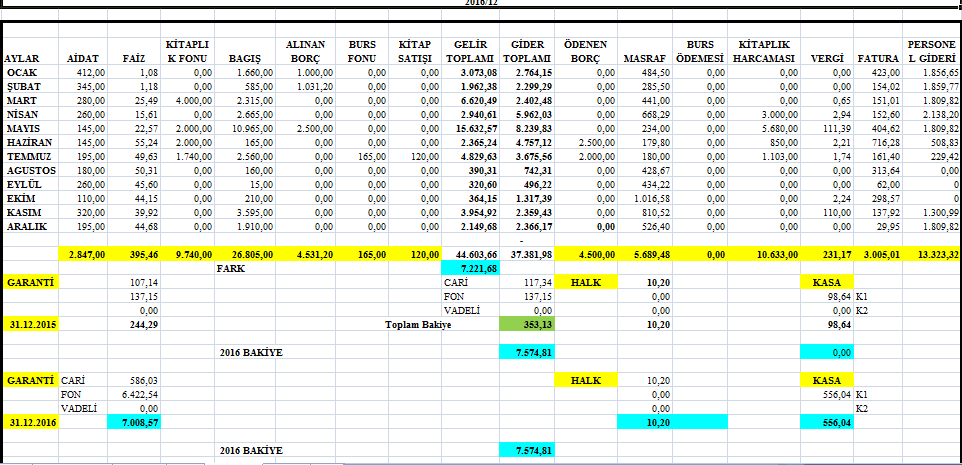Select the GİDER TOPLAMI column header
Image resolution: width=962 pixels, height=465 pixels.
[527, 52]
